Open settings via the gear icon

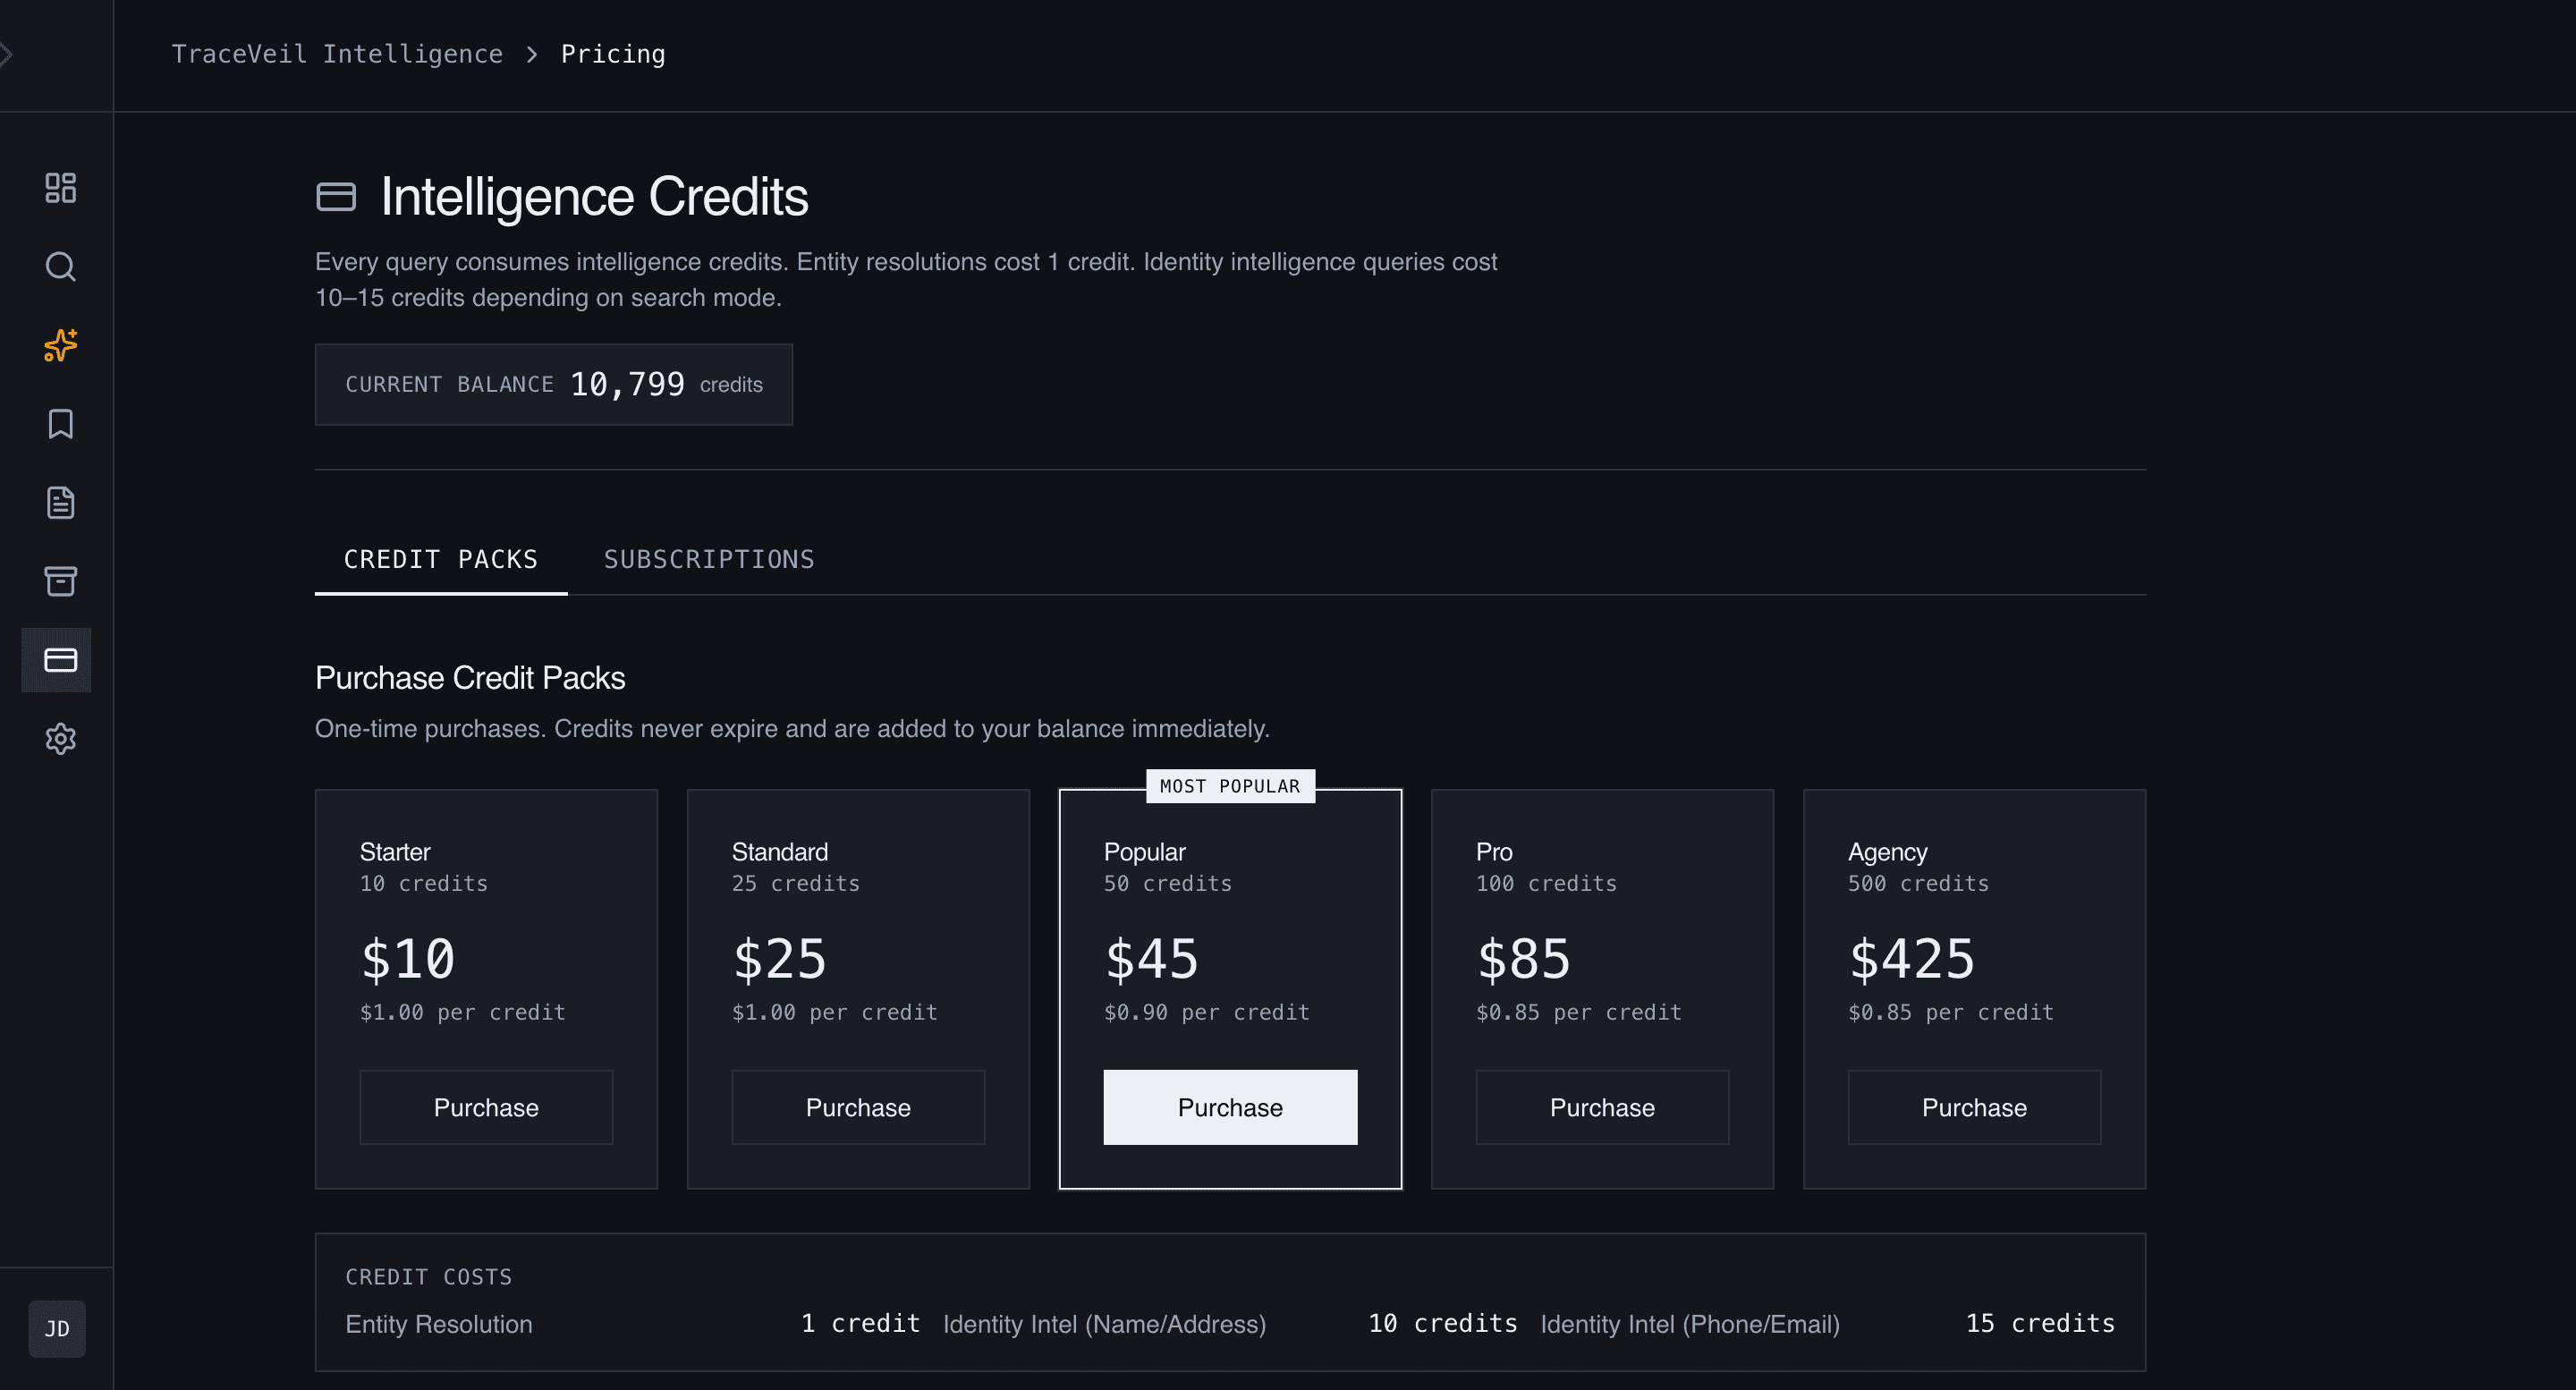58,739
